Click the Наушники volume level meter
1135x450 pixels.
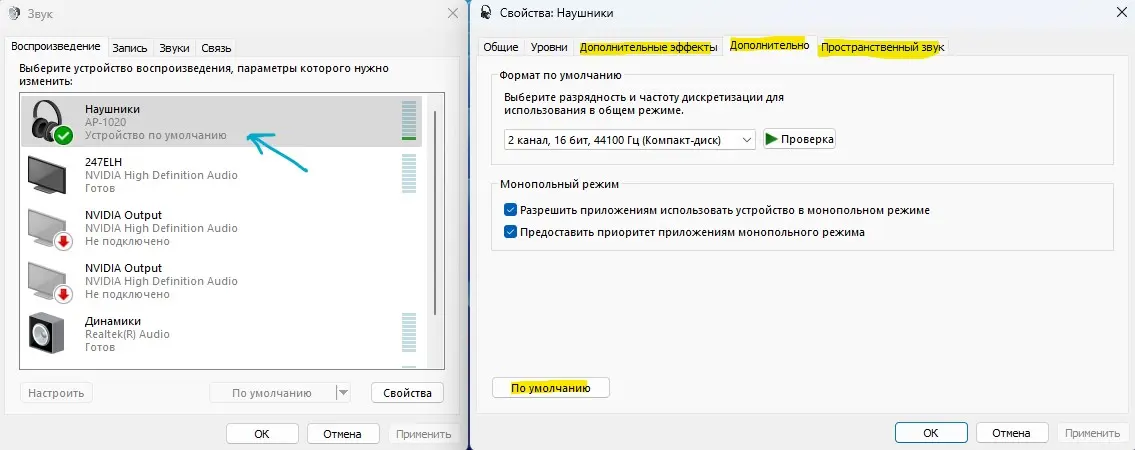[409, 121]
